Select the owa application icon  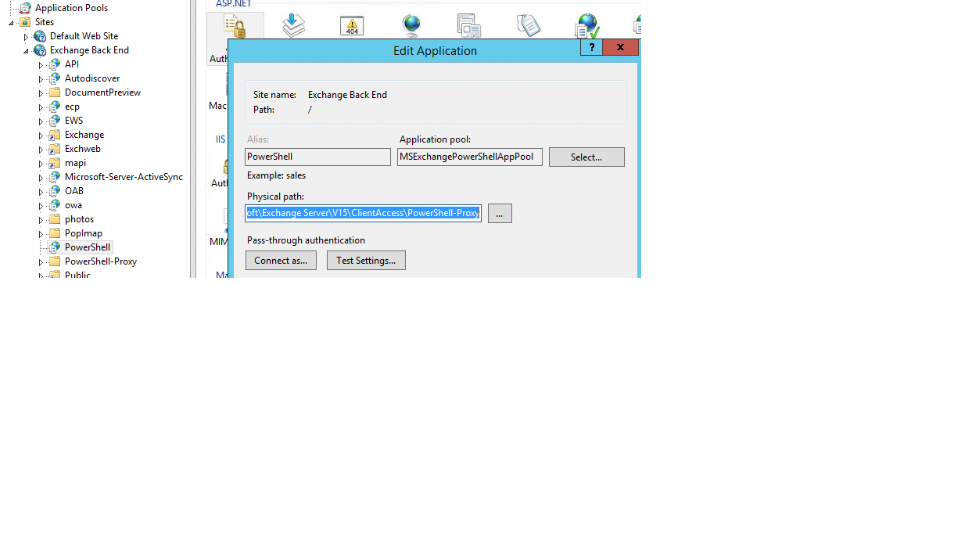click(54, 205)
